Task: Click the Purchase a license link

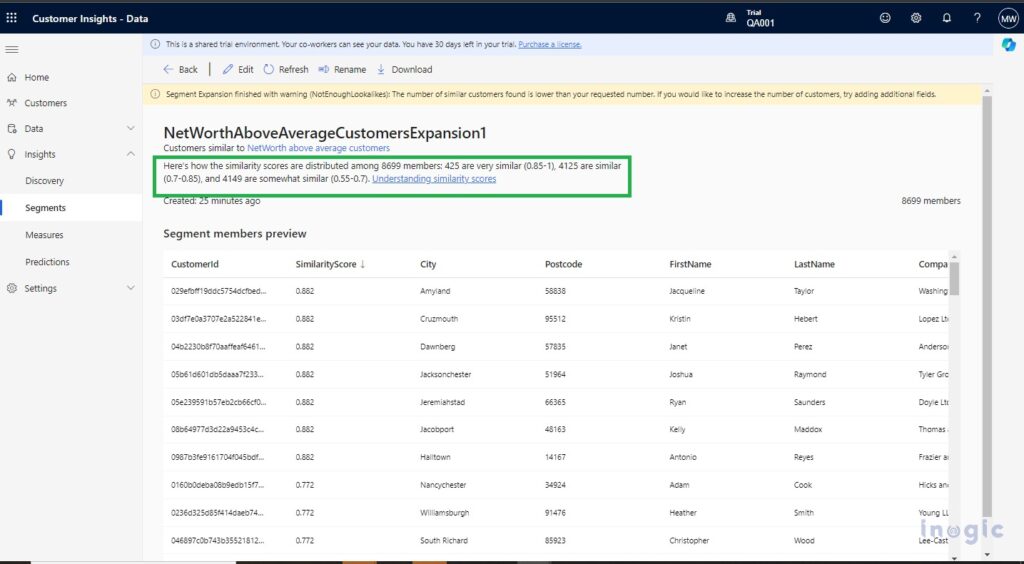Action: tap(549, 44)
